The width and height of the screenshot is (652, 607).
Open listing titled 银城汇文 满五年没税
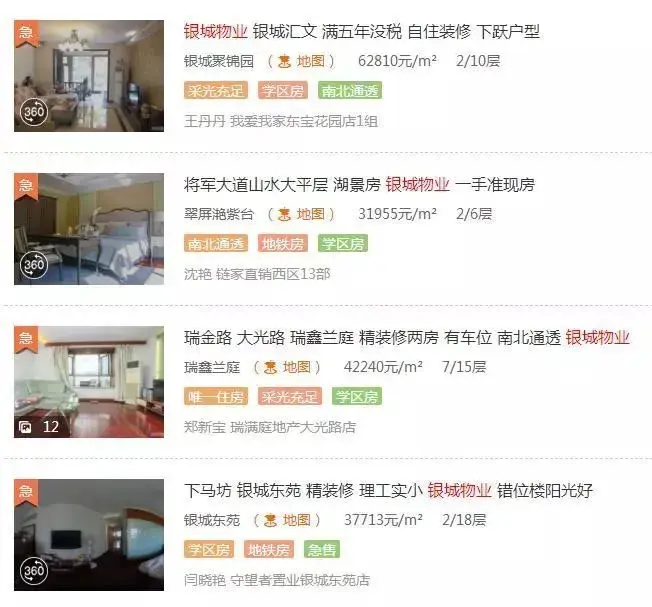tap(362, 32)
